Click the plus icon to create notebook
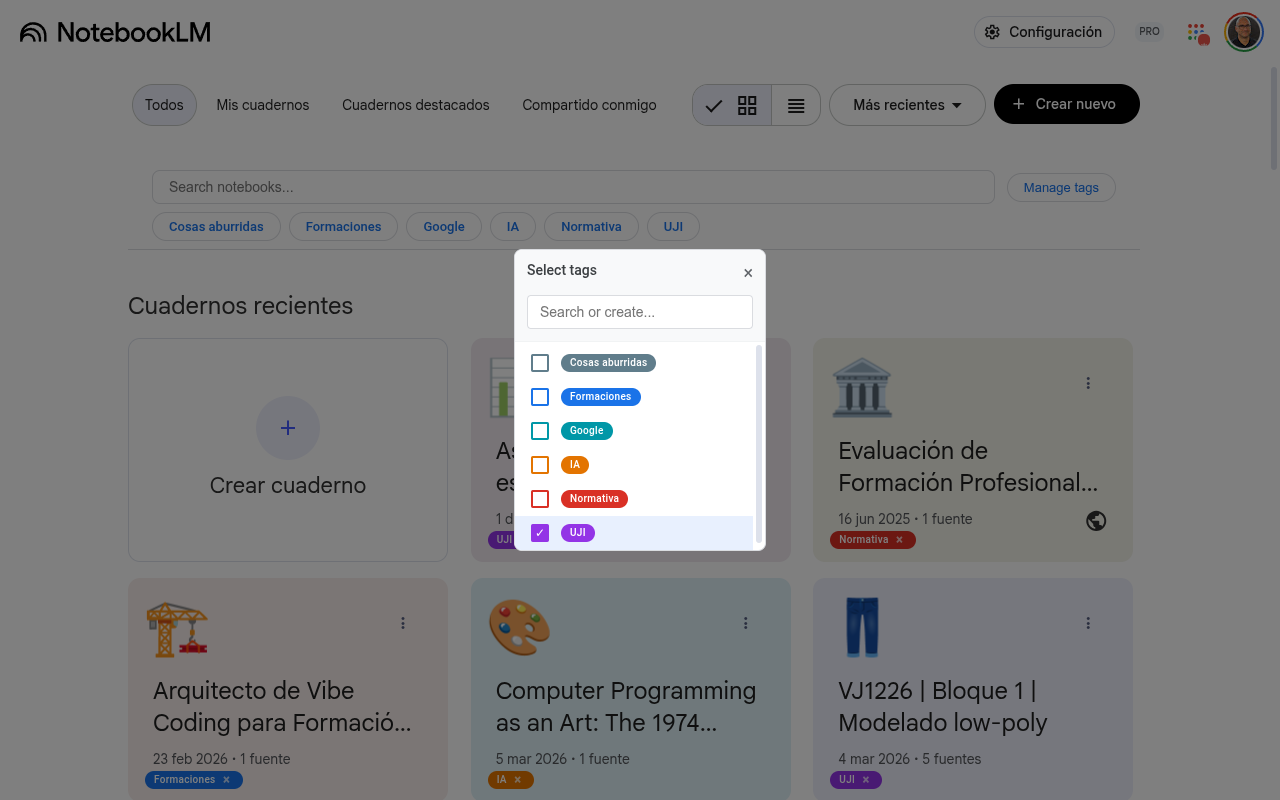 click(288, 428)
